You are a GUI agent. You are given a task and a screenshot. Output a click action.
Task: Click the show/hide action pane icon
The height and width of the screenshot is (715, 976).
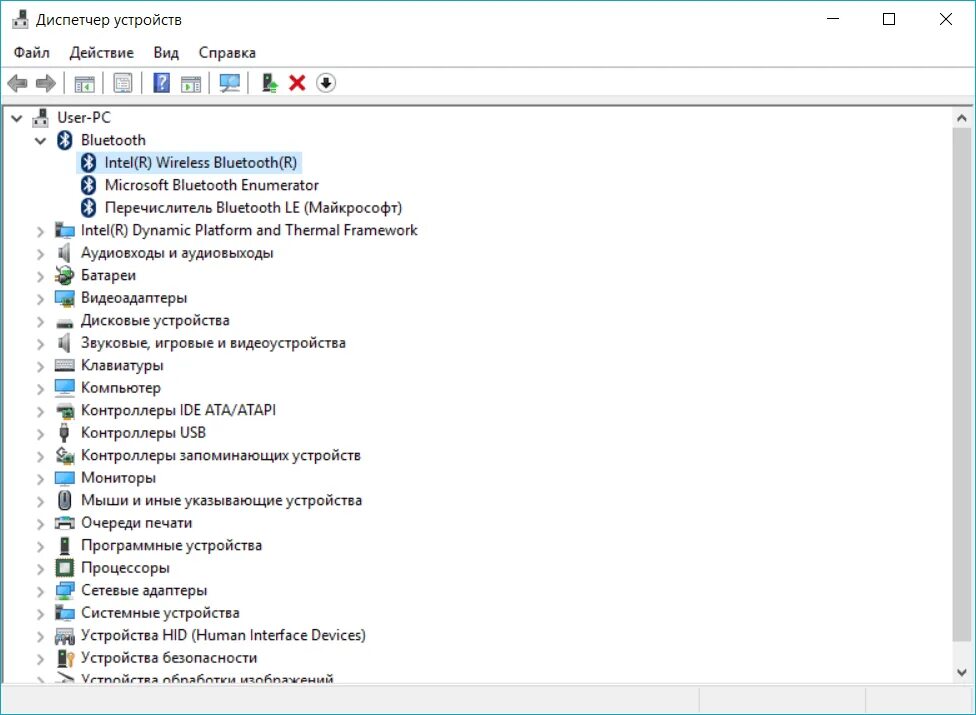coord(191,83)
